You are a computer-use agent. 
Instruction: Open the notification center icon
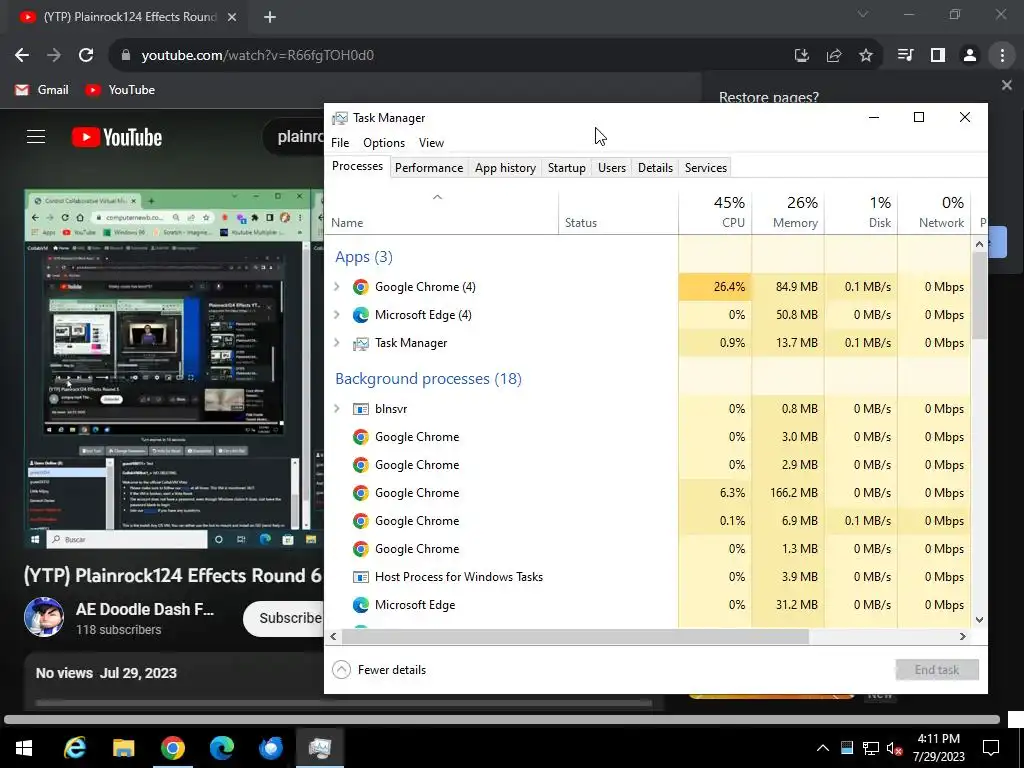tap(991, 748)
